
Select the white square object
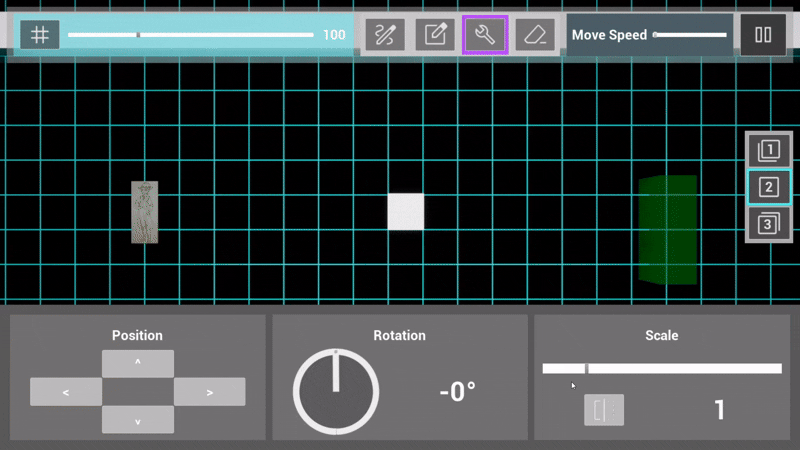[406, 212]
